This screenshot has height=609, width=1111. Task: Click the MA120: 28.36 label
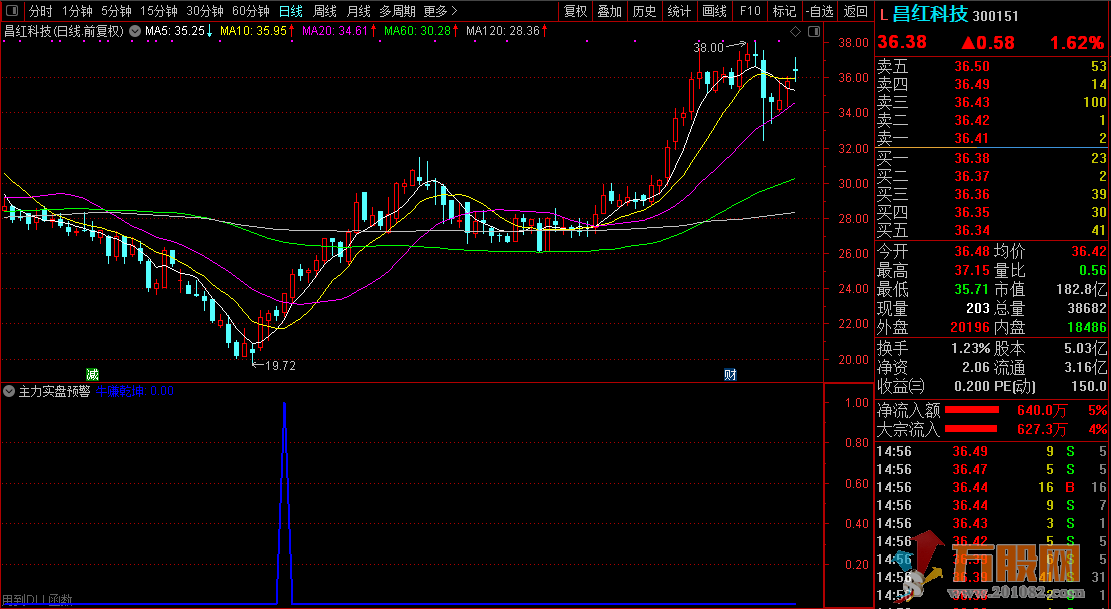[502, 31]
